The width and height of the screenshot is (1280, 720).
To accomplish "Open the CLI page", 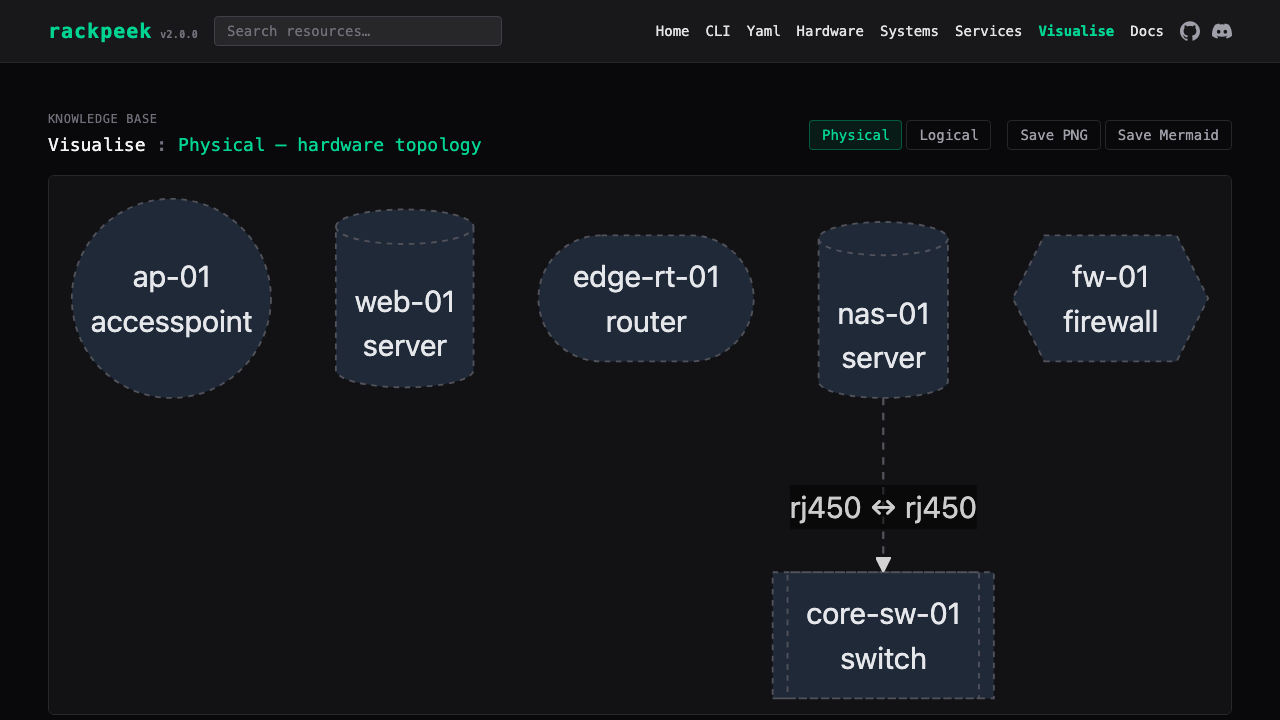I will 718,31.
